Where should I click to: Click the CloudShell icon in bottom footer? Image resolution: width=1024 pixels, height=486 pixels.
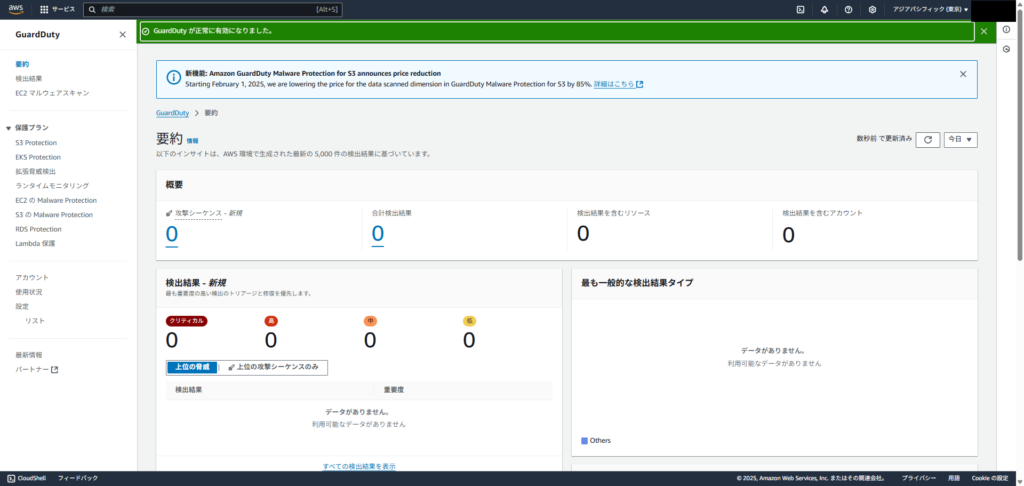coord(11,478)
